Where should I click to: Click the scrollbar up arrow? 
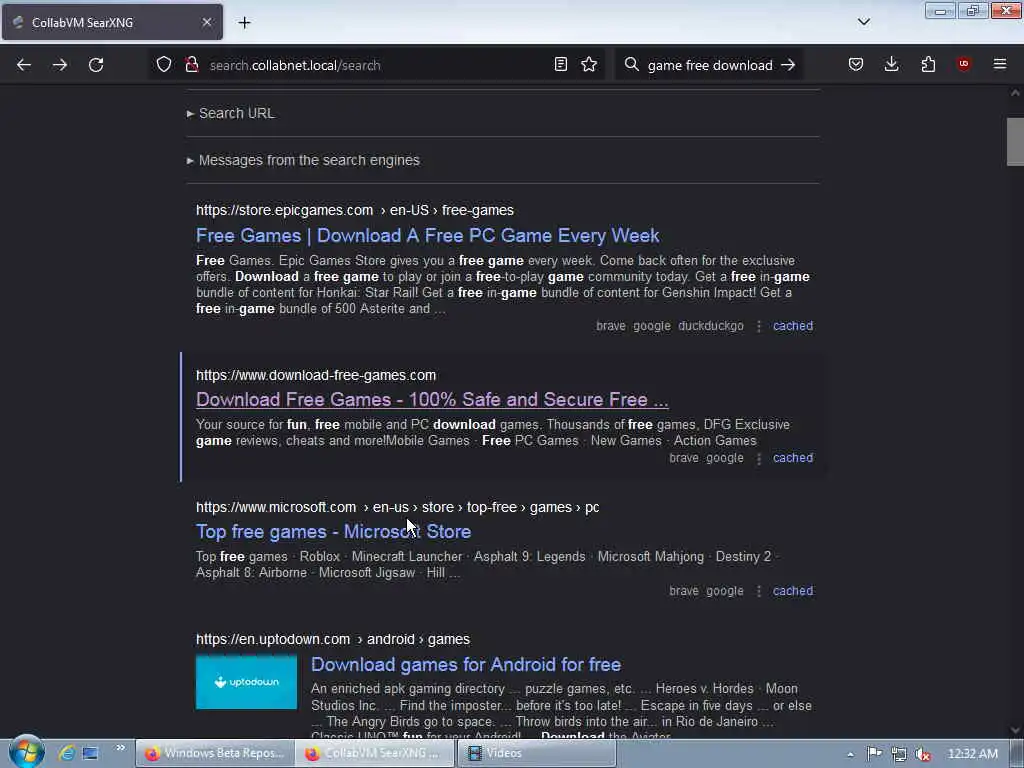coord(1015,93)
